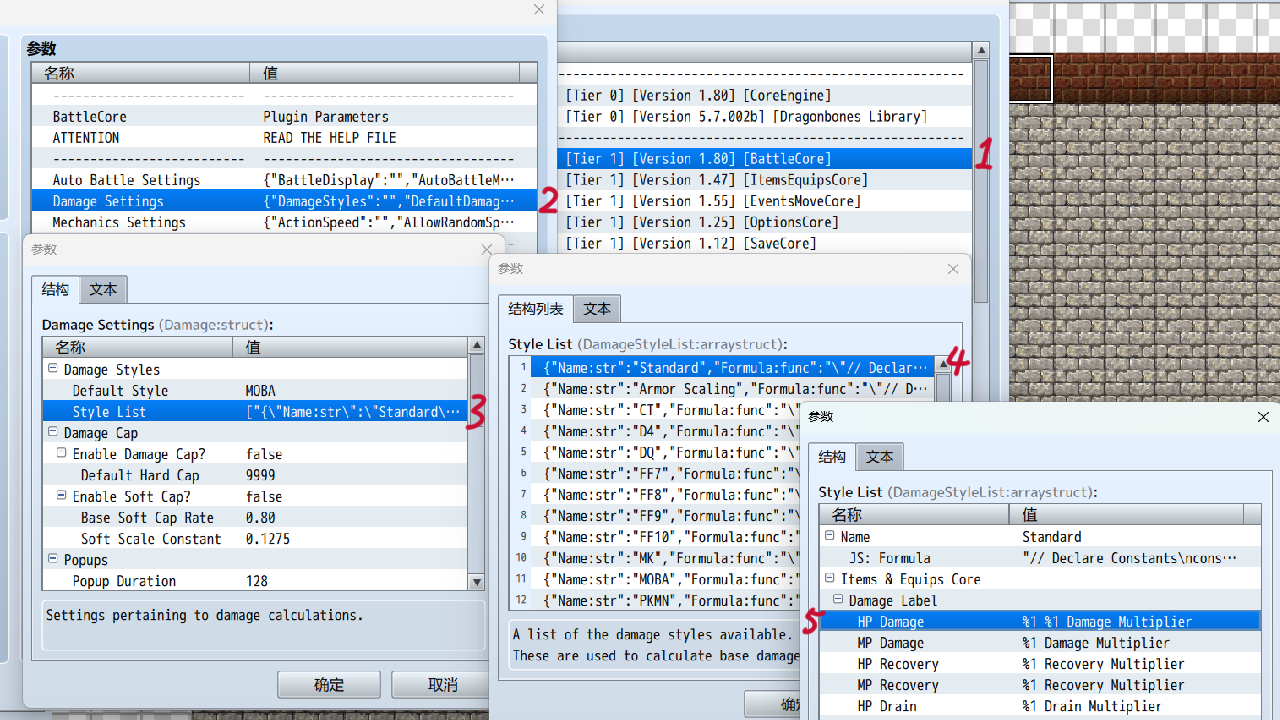Screen dimensions: 1280x720
Task: Click scroll-up arrow of plugin list
Action: pyautogui.click(x=981, y=51)
